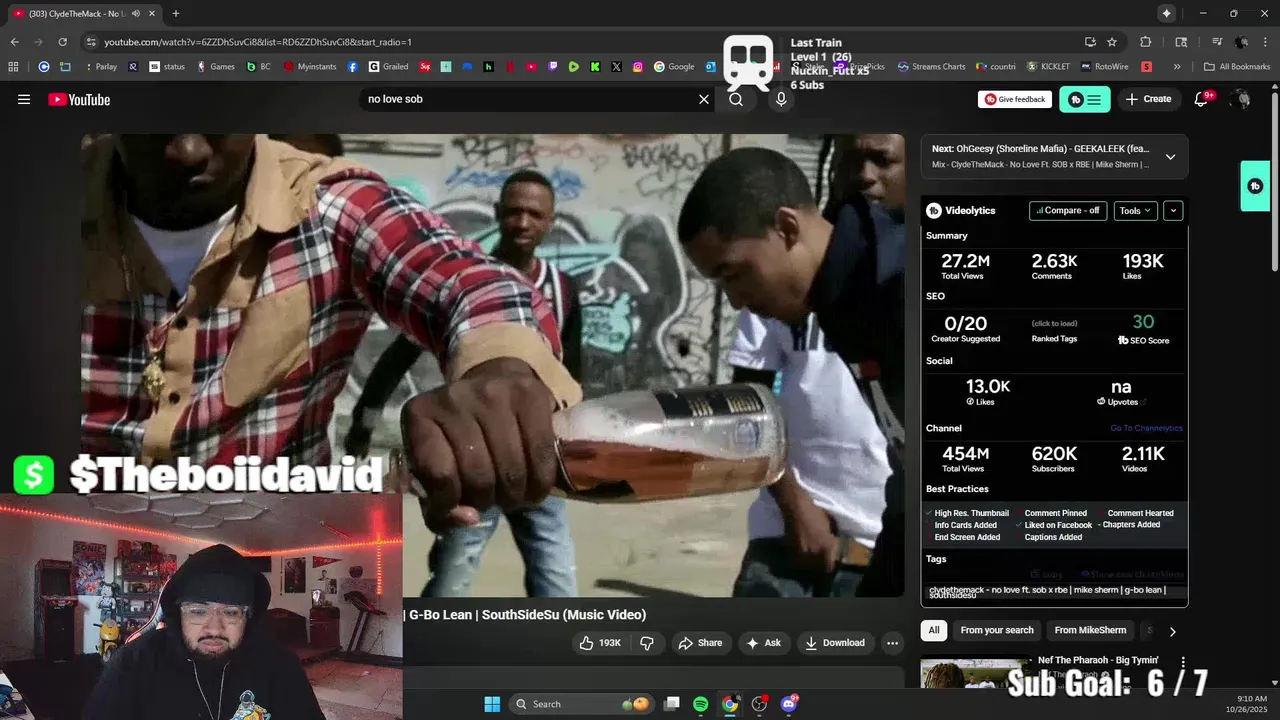Open the Myinstants bookmark

pos(310,67)
